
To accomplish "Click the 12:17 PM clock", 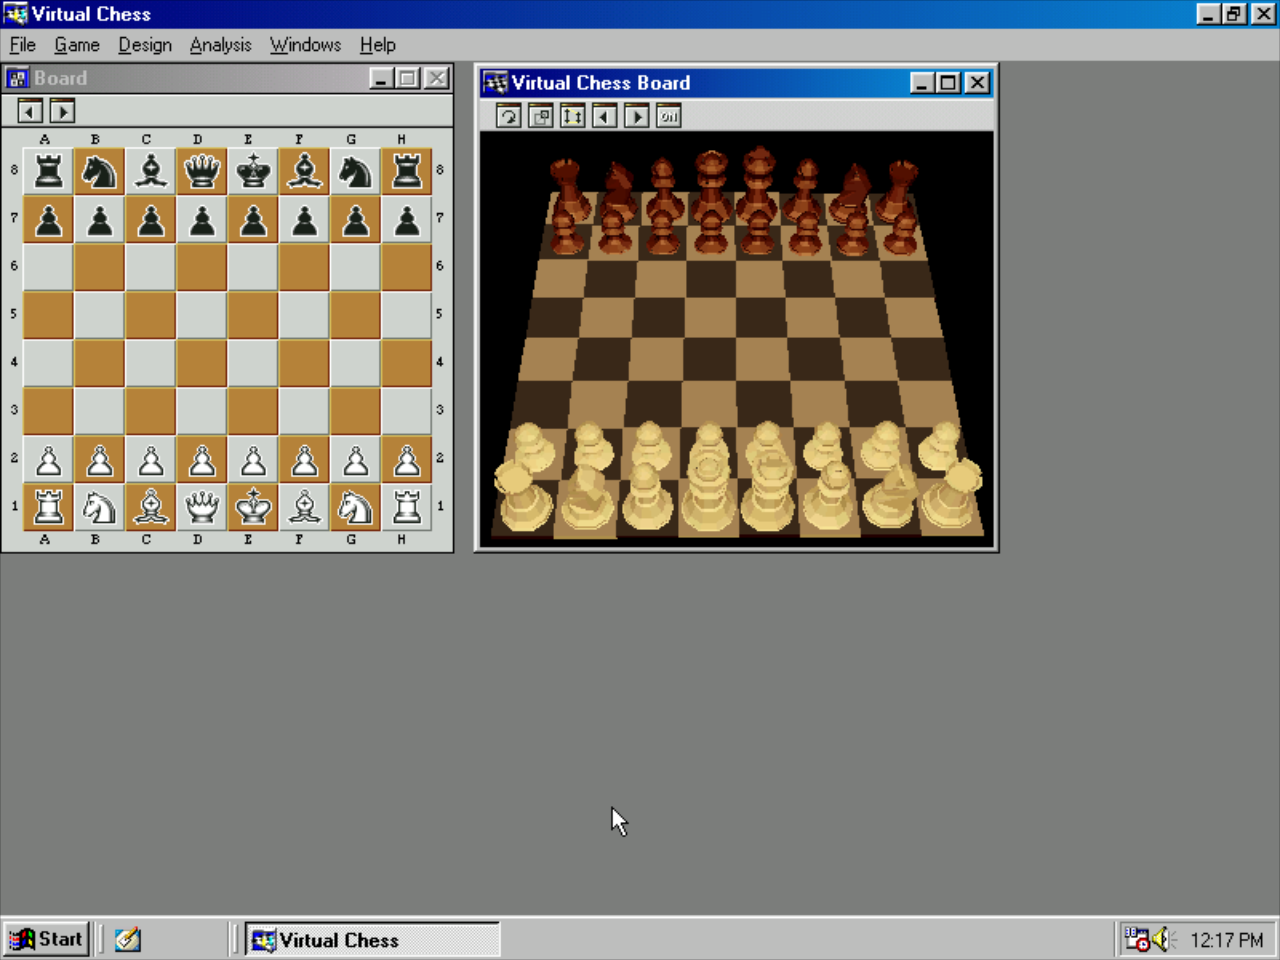I will click(1227, 940).
